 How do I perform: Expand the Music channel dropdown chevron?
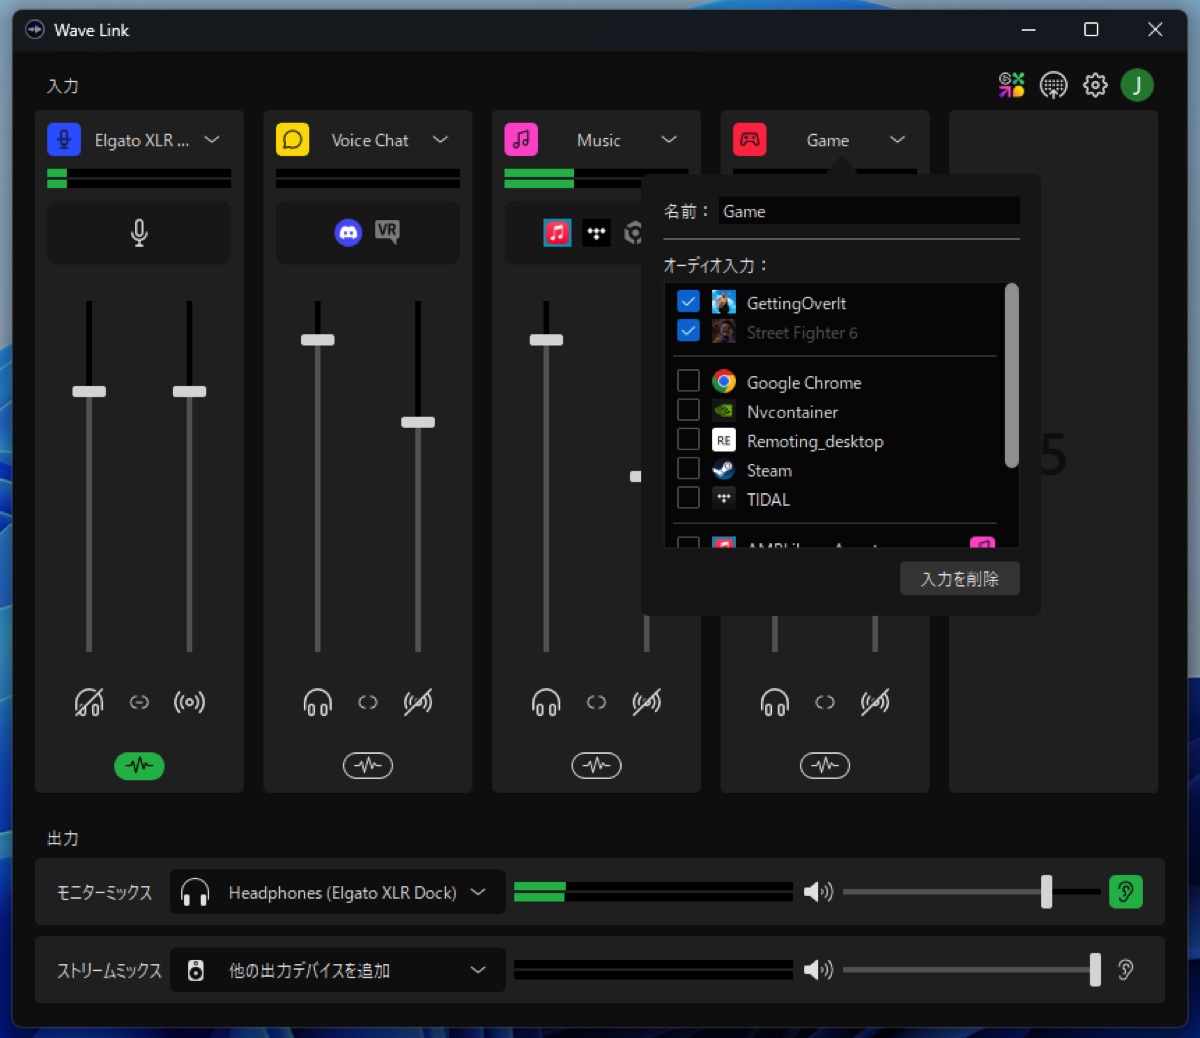pos(669,140)
